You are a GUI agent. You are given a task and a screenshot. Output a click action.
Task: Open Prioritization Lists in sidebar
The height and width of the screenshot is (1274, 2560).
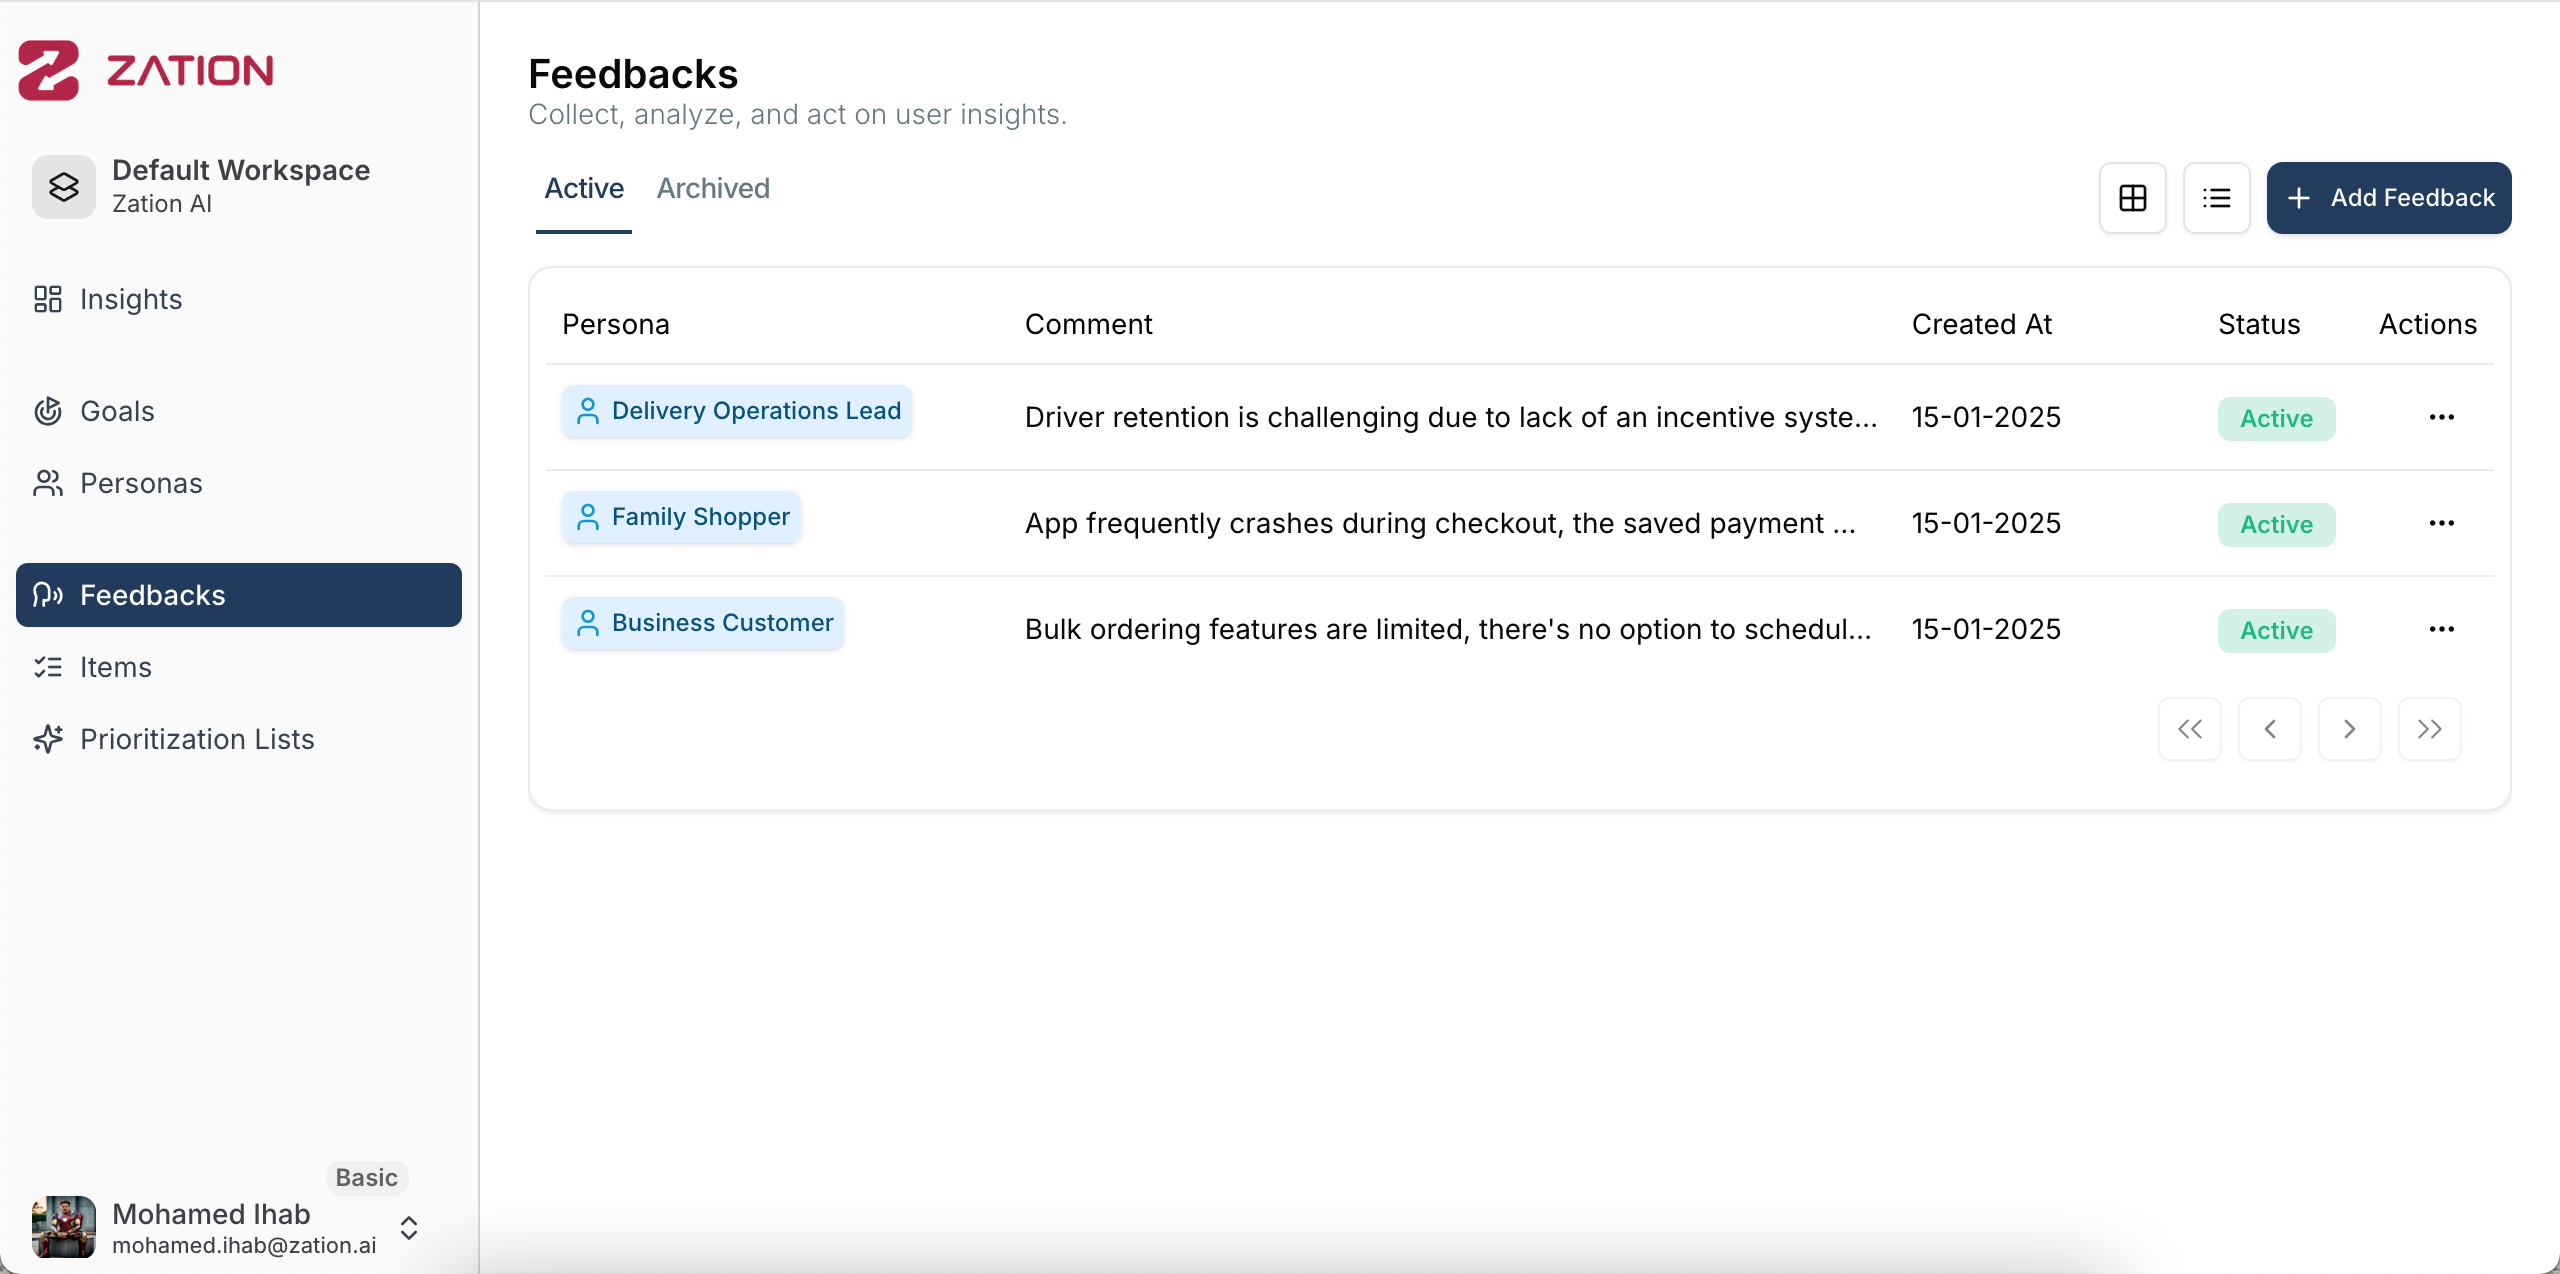click(197, 739)
